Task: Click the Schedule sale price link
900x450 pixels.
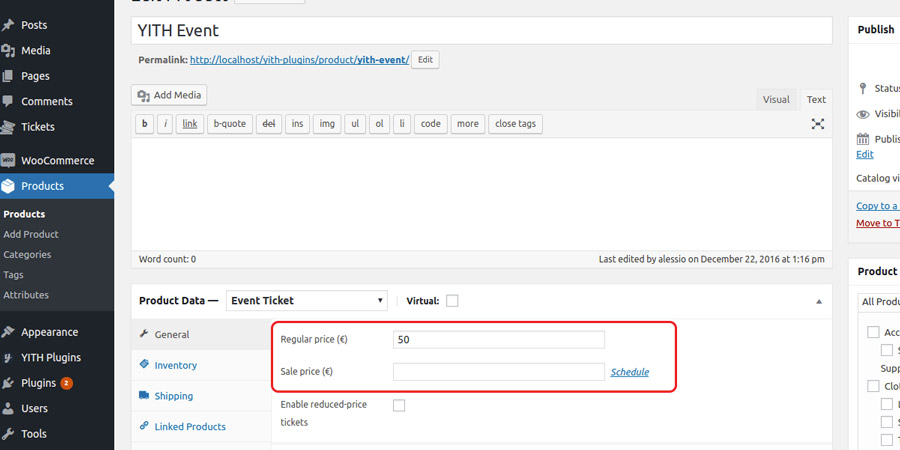Action: tap(629, 372)
